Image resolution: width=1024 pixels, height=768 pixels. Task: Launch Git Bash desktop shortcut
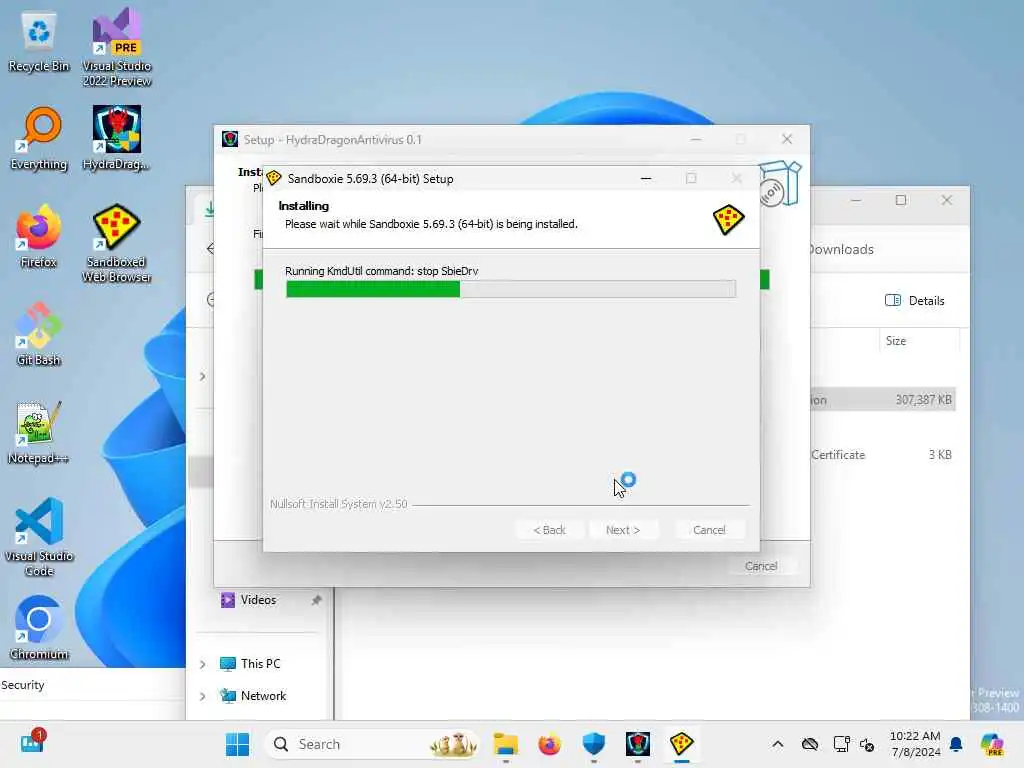click(x=39, y=334)
